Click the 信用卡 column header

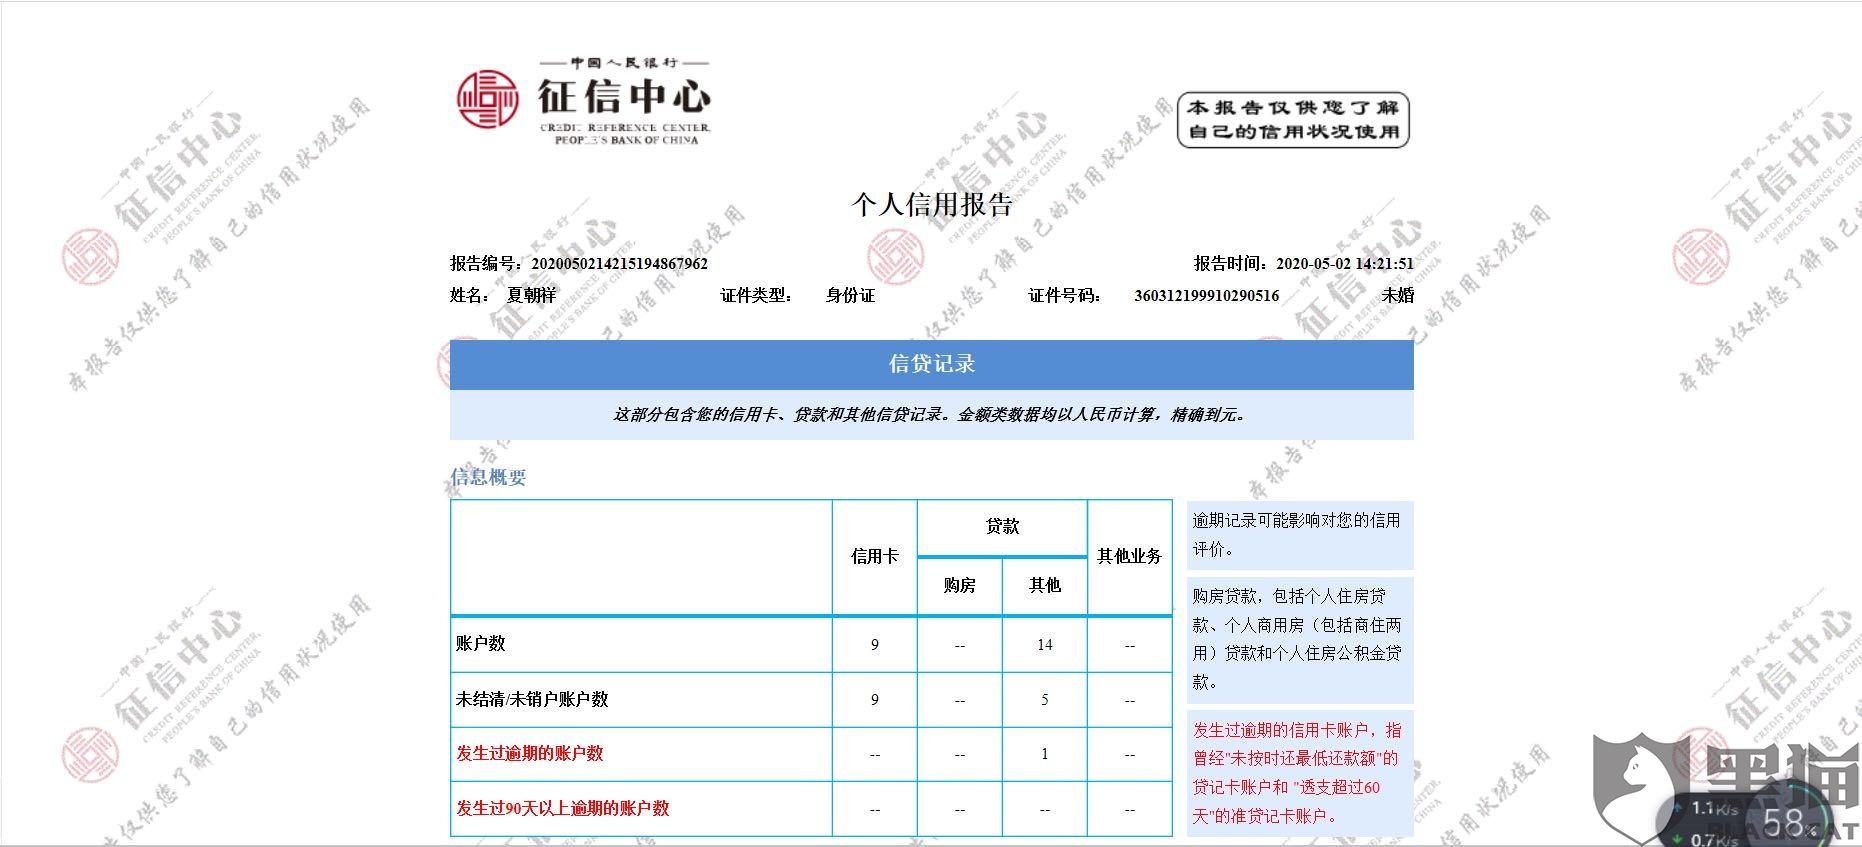point(874,557)
